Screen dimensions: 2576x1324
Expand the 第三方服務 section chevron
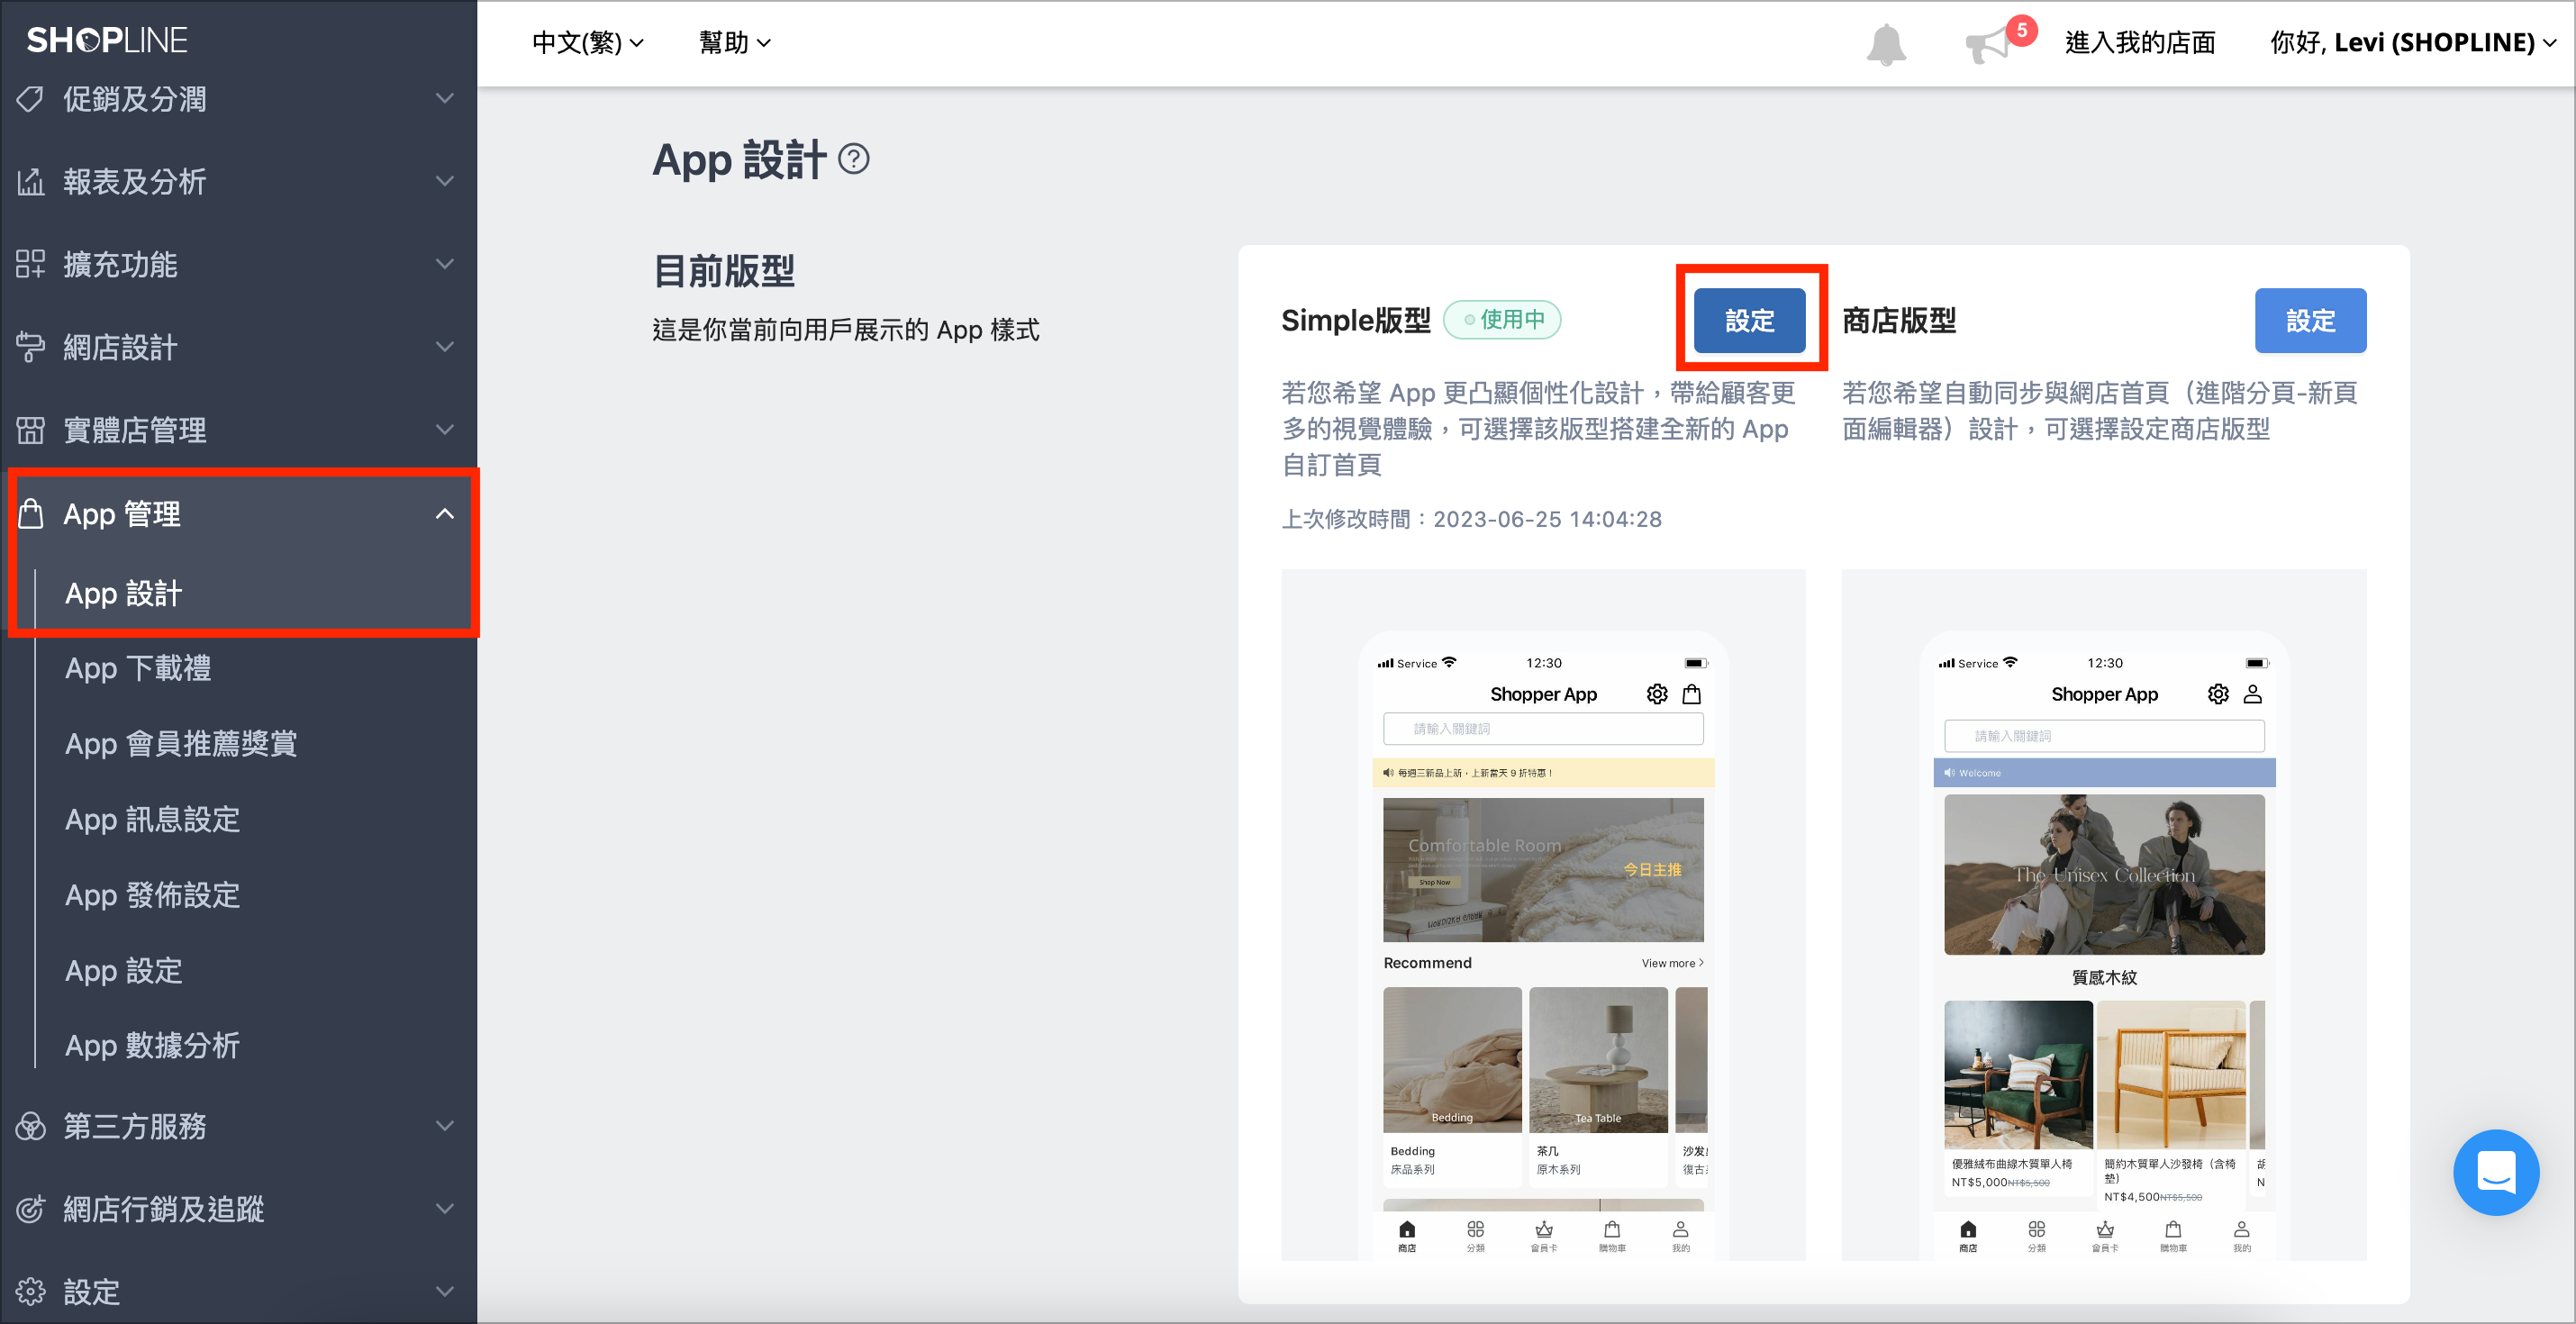click(445, 1126)
